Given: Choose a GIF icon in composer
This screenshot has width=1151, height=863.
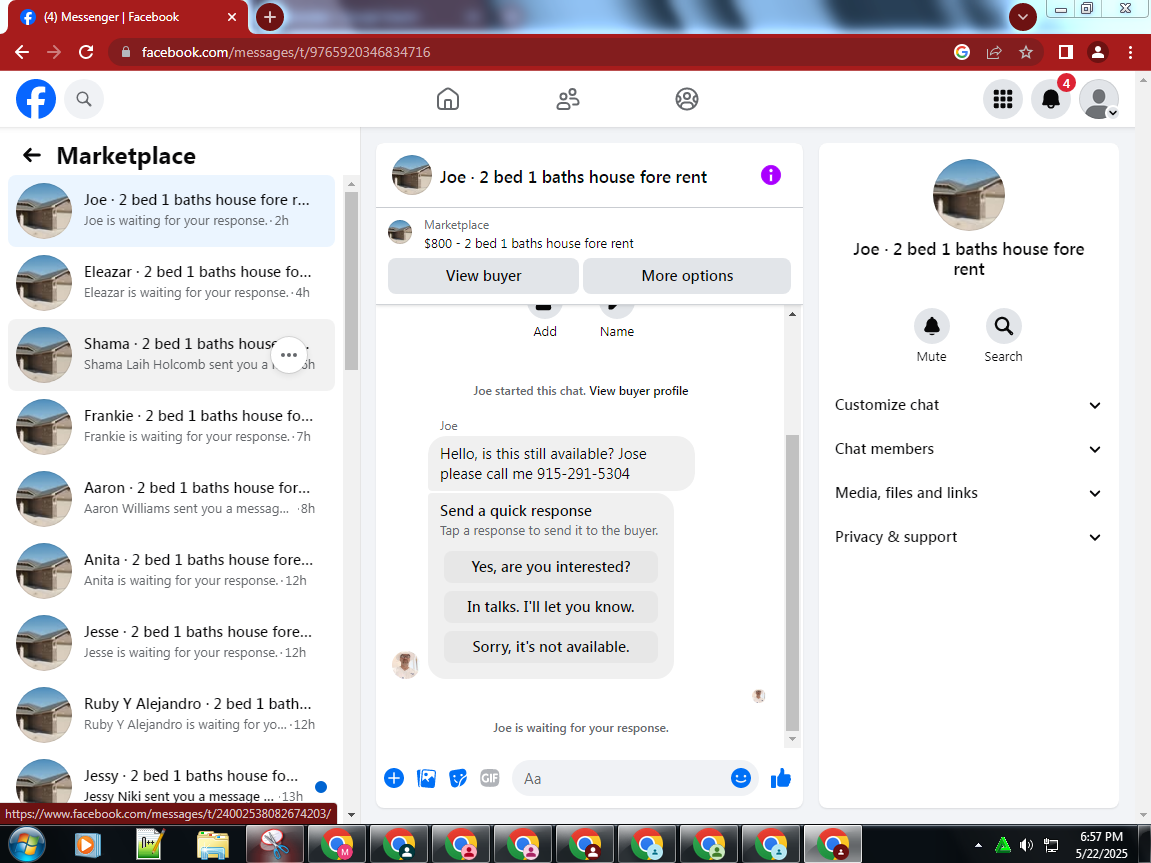Looking at the screenshot, I should pos(490,779).
